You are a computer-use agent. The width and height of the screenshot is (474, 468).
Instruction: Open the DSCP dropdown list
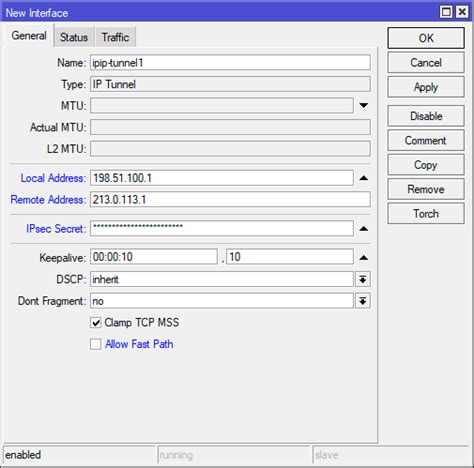[363, 279]
